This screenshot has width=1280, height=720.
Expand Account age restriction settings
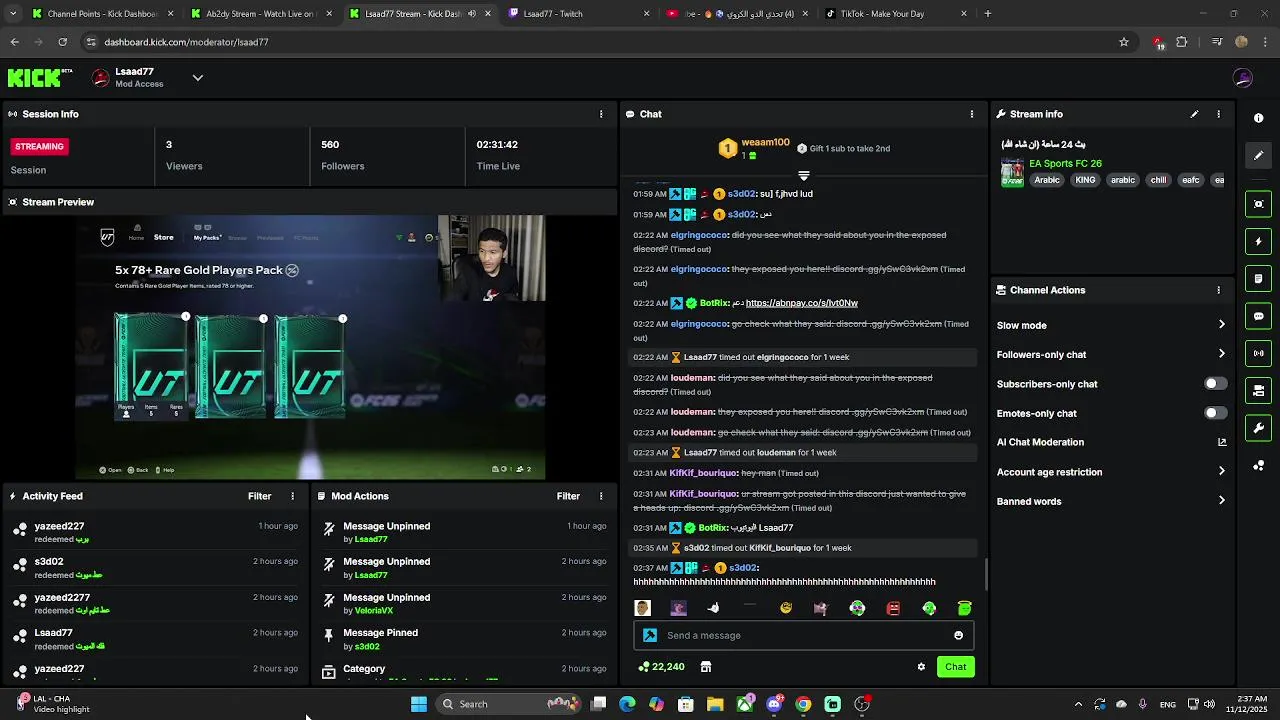pos(1221,472)
